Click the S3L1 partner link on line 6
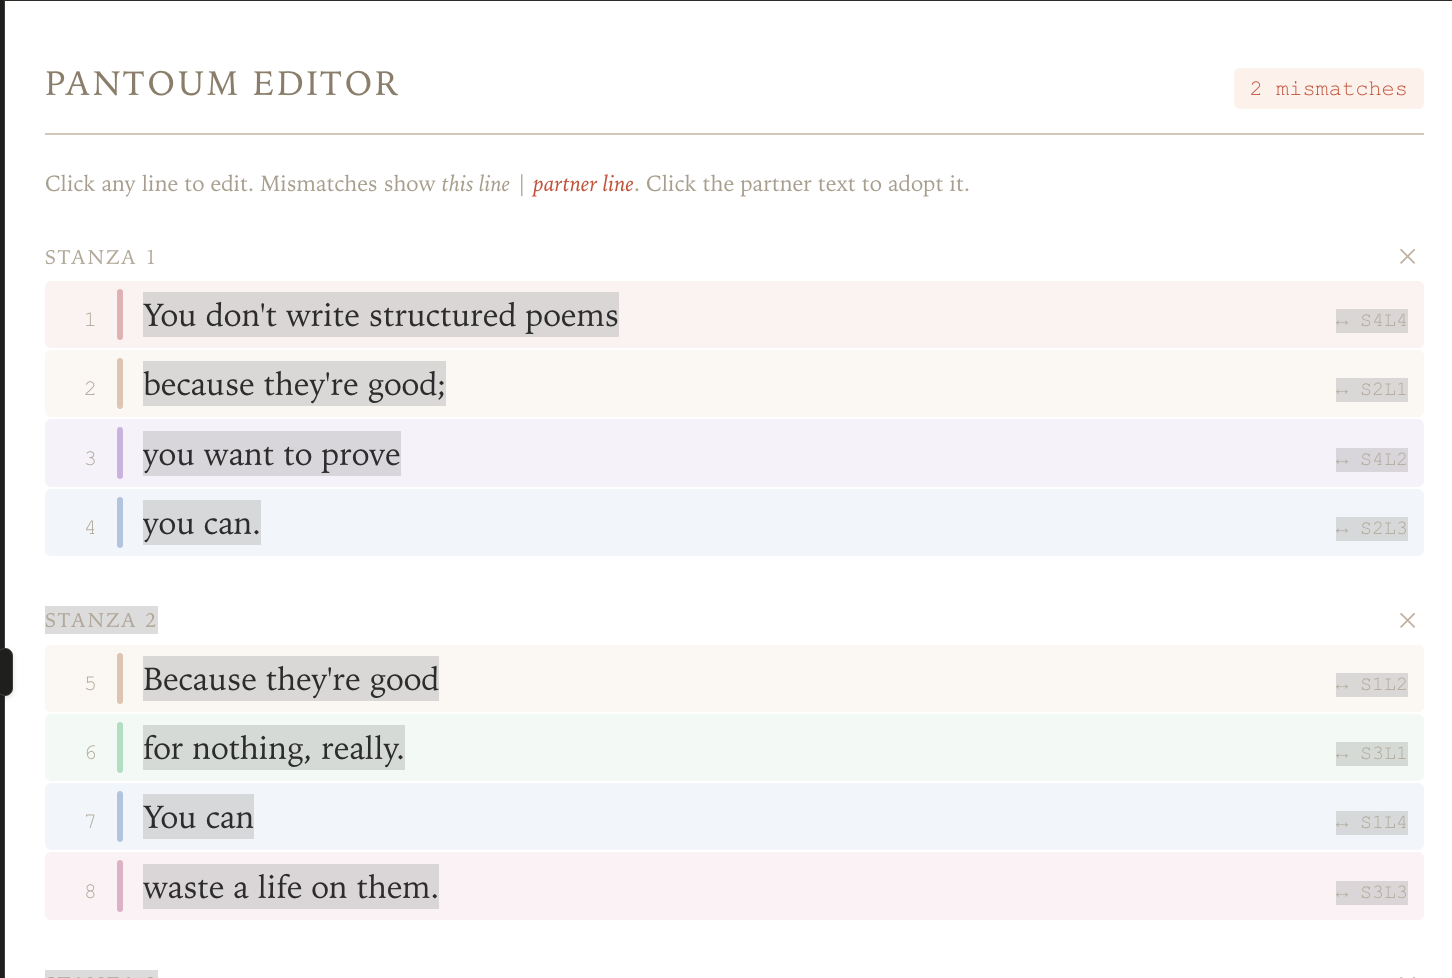Screen dimensions: 1452x978 click(x=1372, y=754)
